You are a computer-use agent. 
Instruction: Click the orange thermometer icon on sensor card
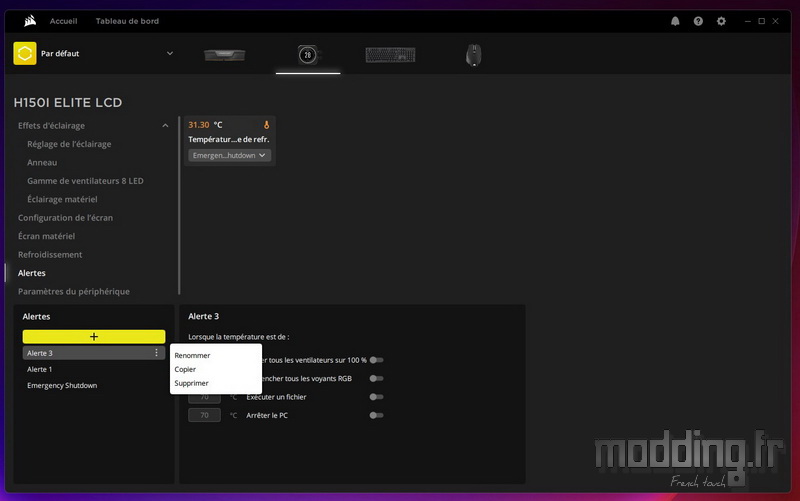coord(266,124)
